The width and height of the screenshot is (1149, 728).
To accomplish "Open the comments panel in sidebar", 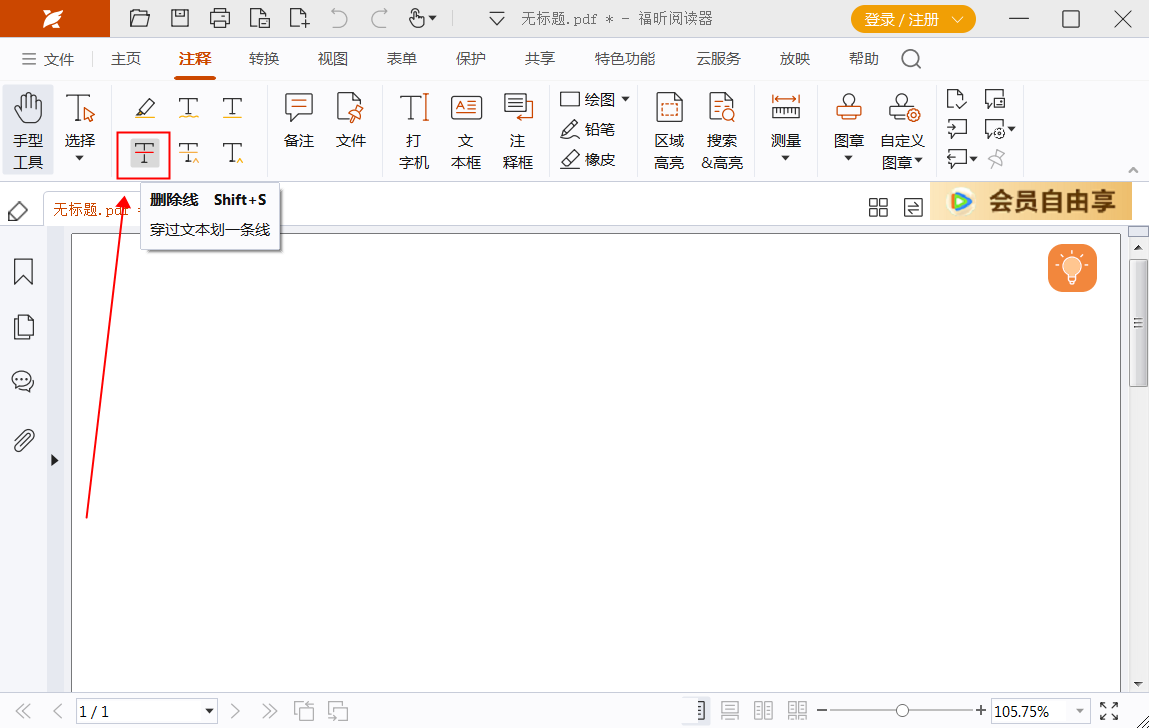I will pos(23,381).
